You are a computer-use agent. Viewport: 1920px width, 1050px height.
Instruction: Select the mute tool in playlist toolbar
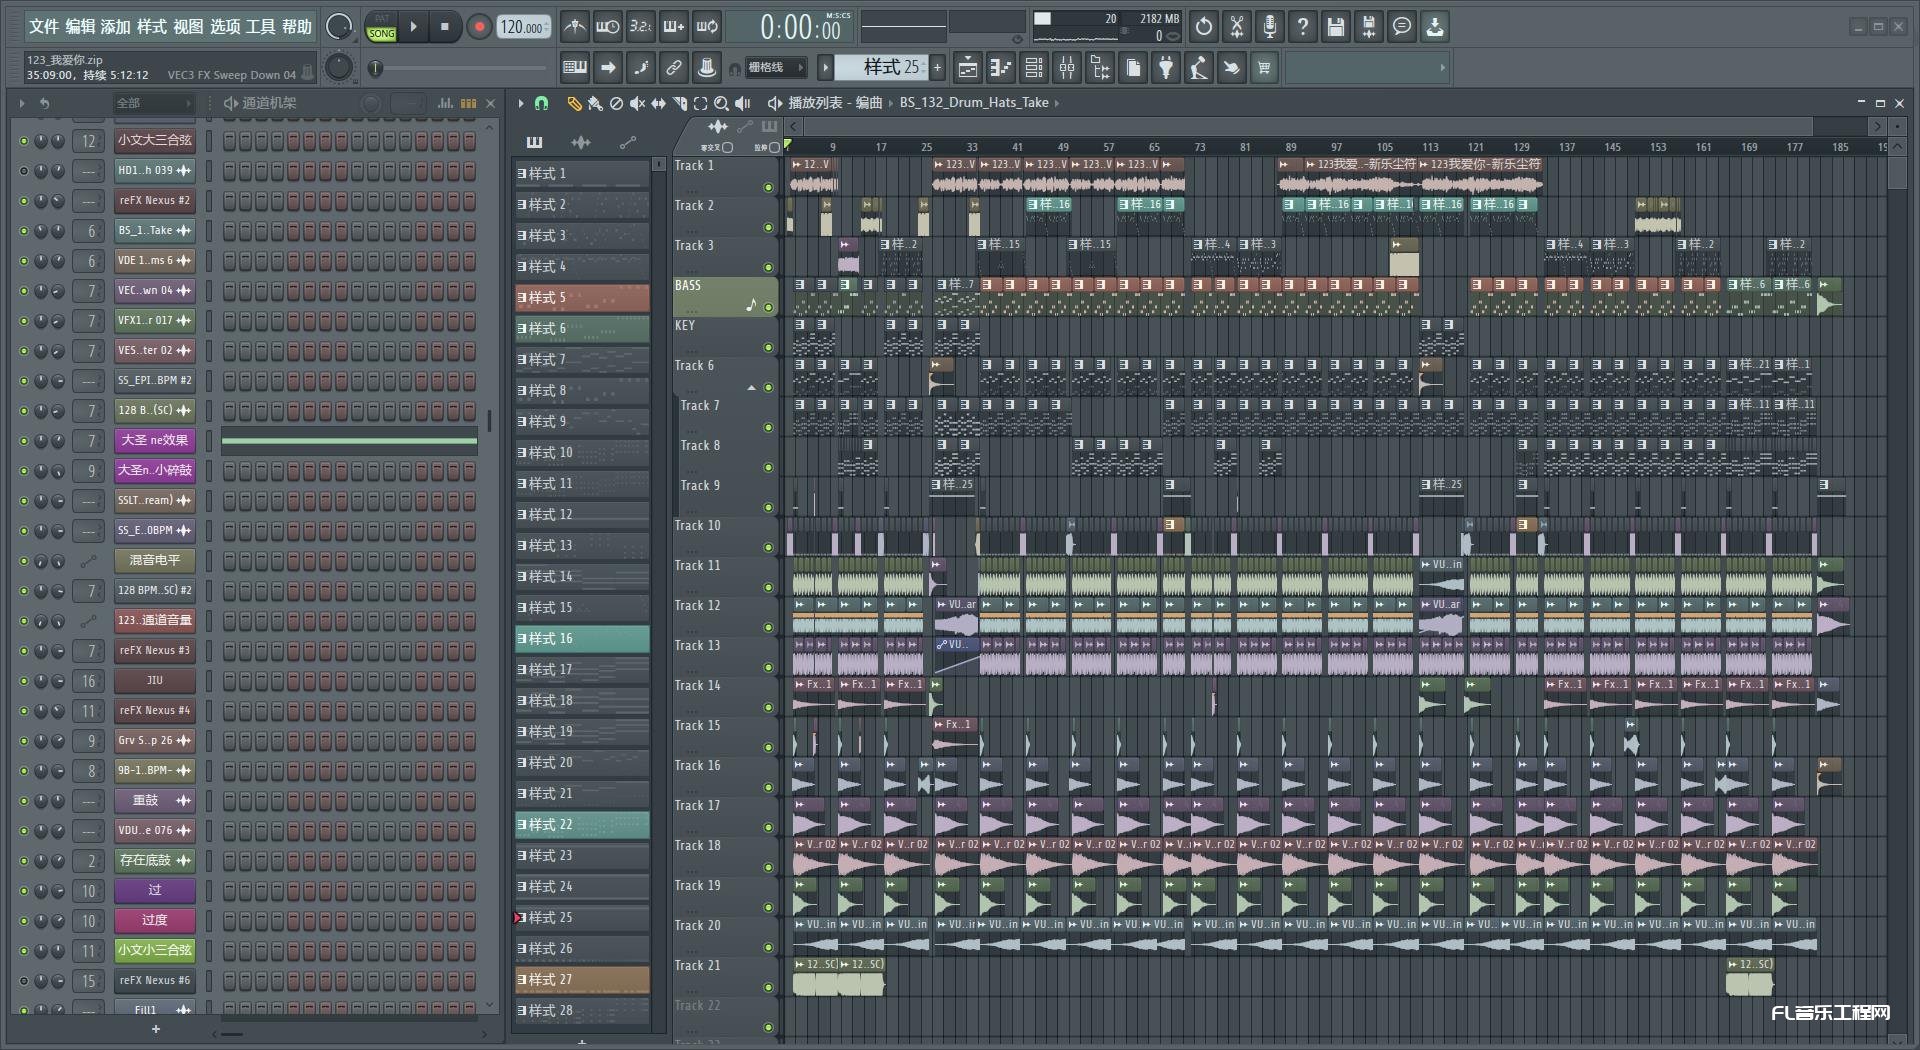click(x=637, y=103)
